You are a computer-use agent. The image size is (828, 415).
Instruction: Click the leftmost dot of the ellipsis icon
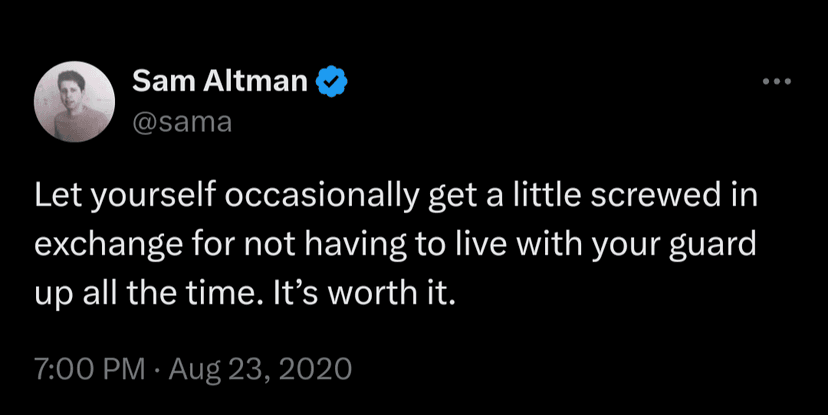[765, 82]
